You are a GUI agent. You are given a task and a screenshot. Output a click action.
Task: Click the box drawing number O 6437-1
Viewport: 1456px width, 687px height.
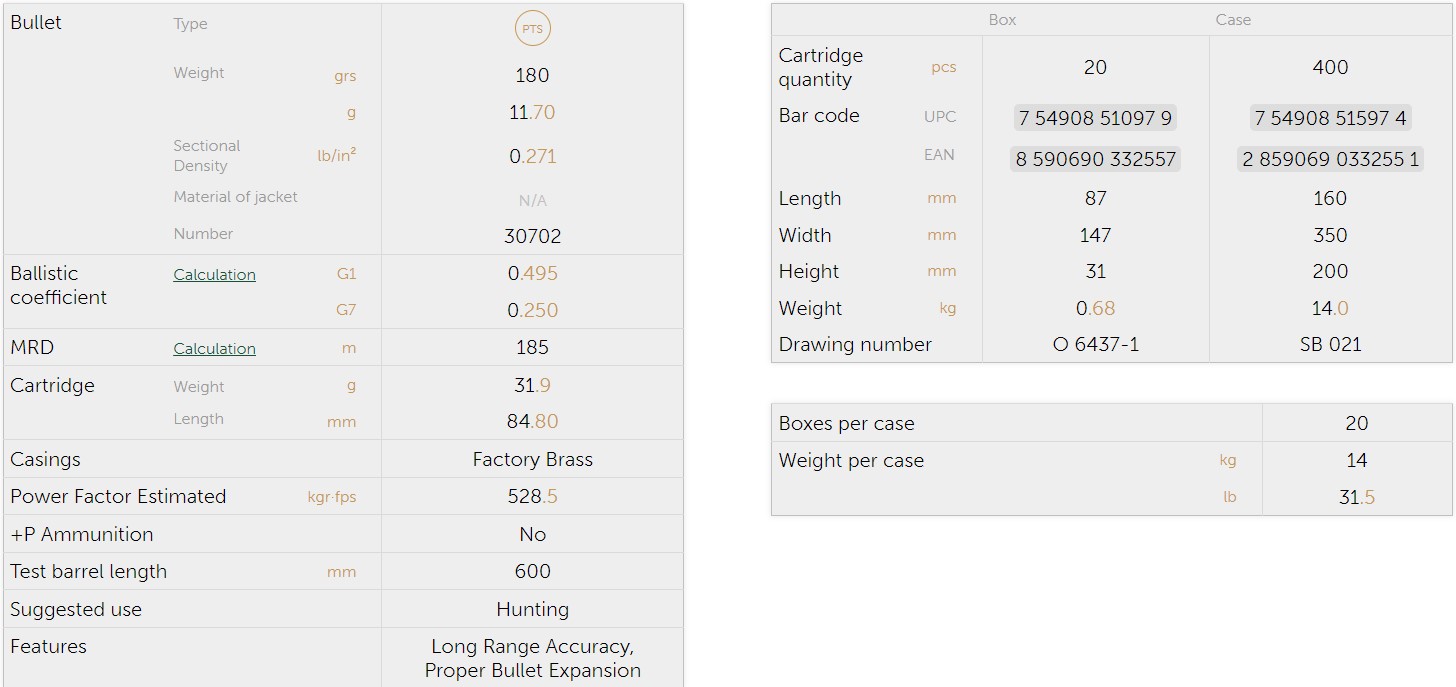(x=1095, y=345)
